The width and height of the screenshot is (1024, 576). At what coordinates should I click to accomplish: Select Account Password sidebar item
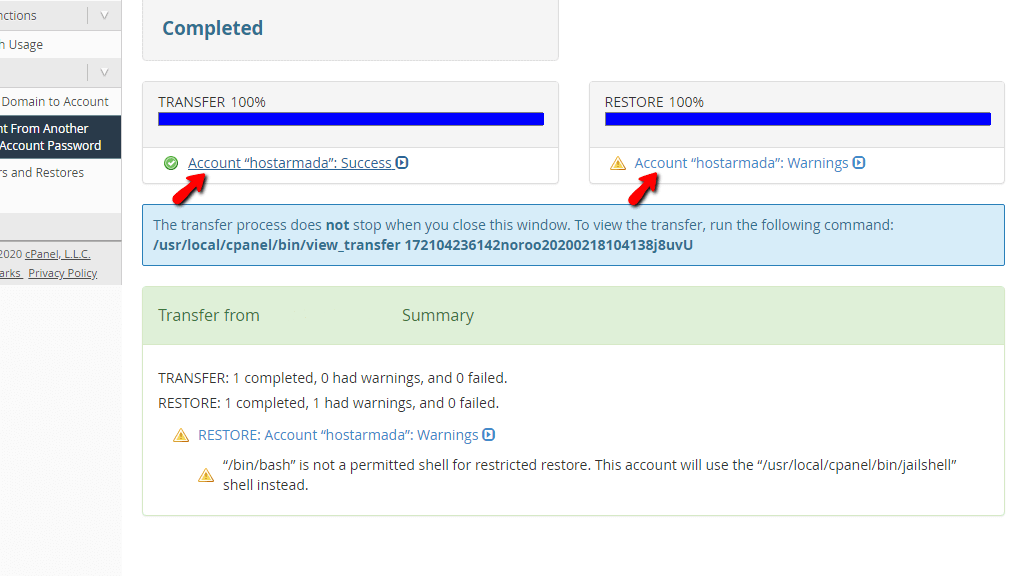(51, 146)
